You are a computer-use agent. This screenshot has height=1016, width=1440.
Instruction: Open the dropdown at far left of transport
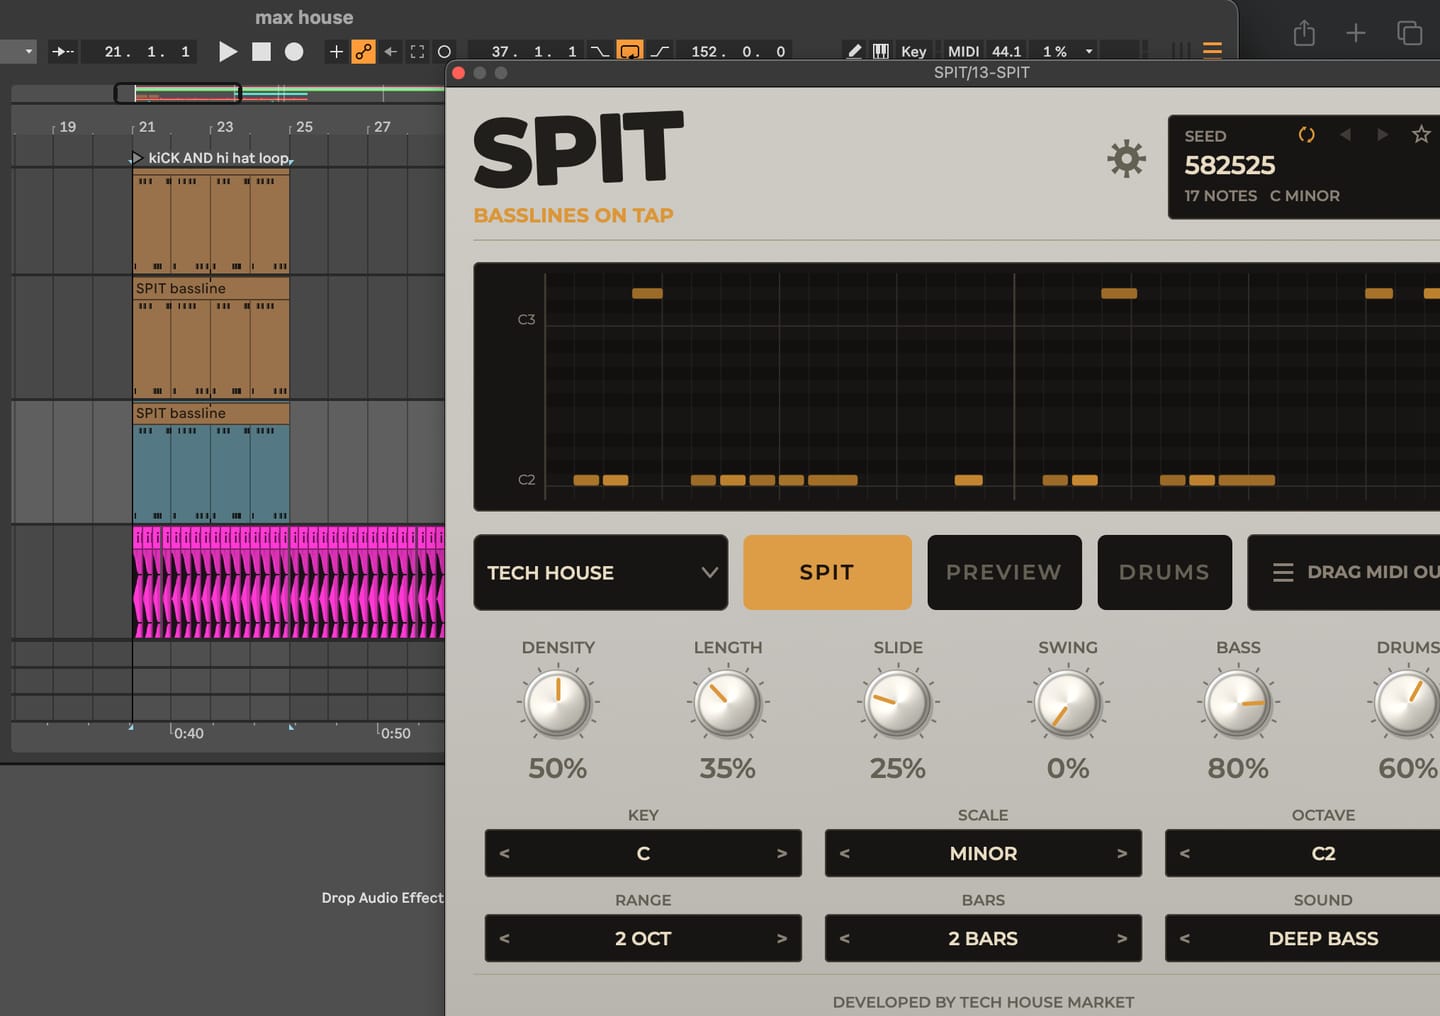19,51
